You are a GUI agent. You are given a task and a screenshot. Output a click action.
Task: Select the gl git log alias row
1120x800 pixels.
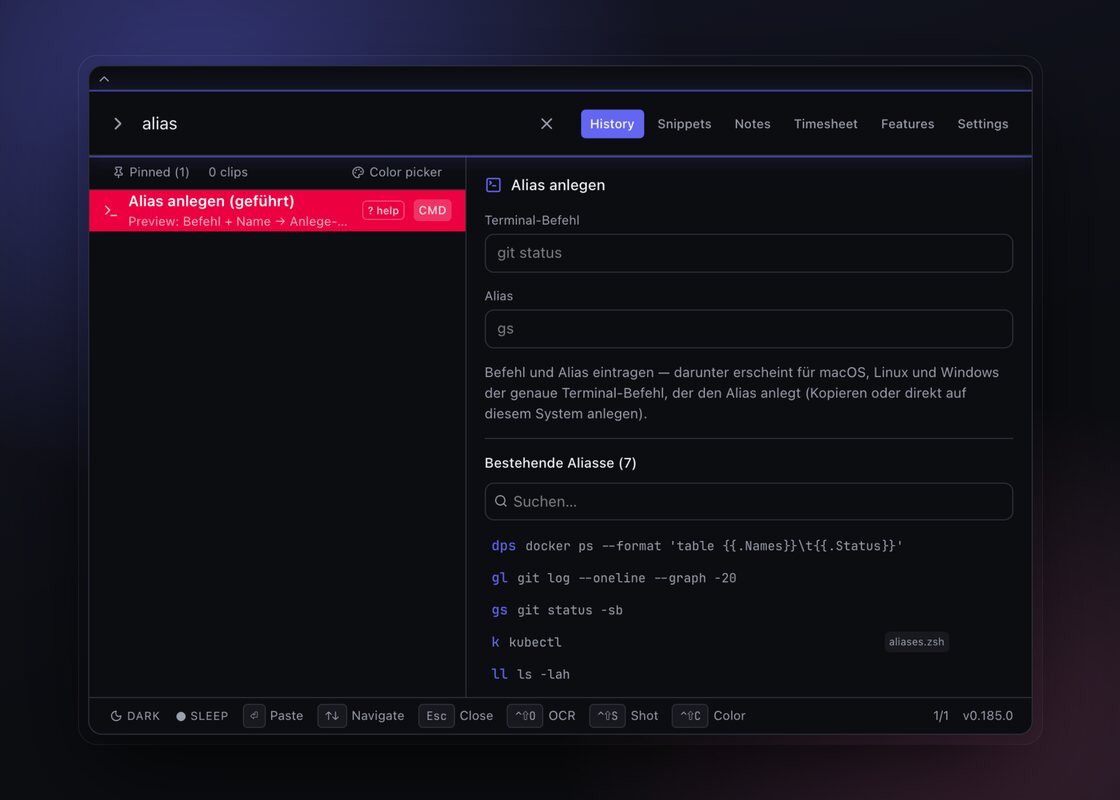[749, 578]
